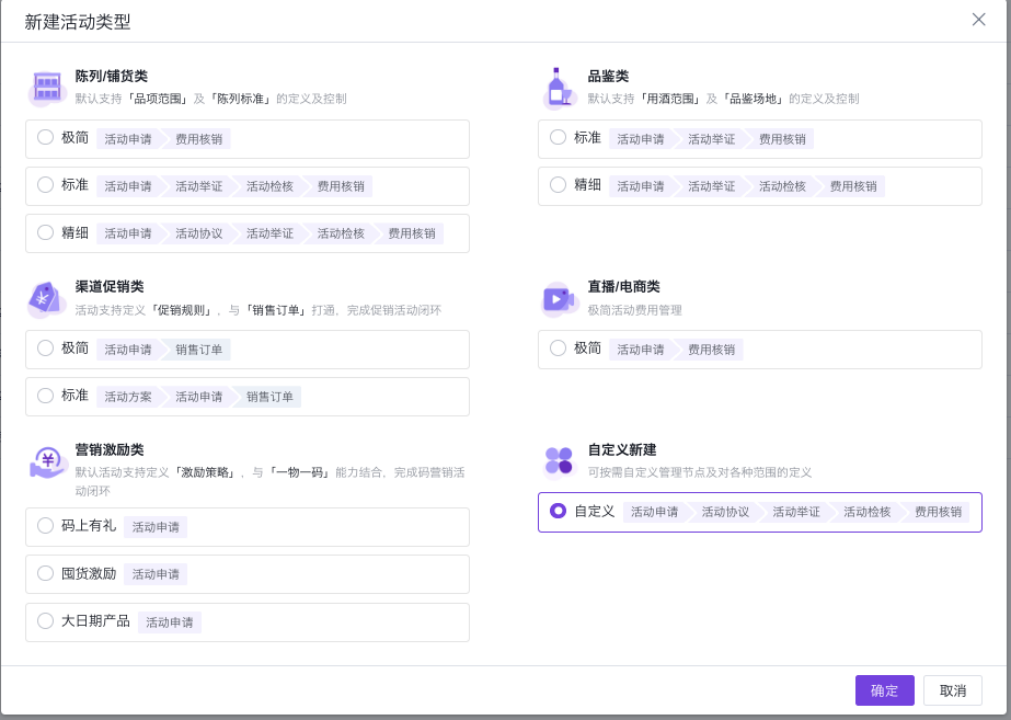Click the 渠道促销类 description mentioning 促销规则
1011x720 pixels.
click(258, 310)
